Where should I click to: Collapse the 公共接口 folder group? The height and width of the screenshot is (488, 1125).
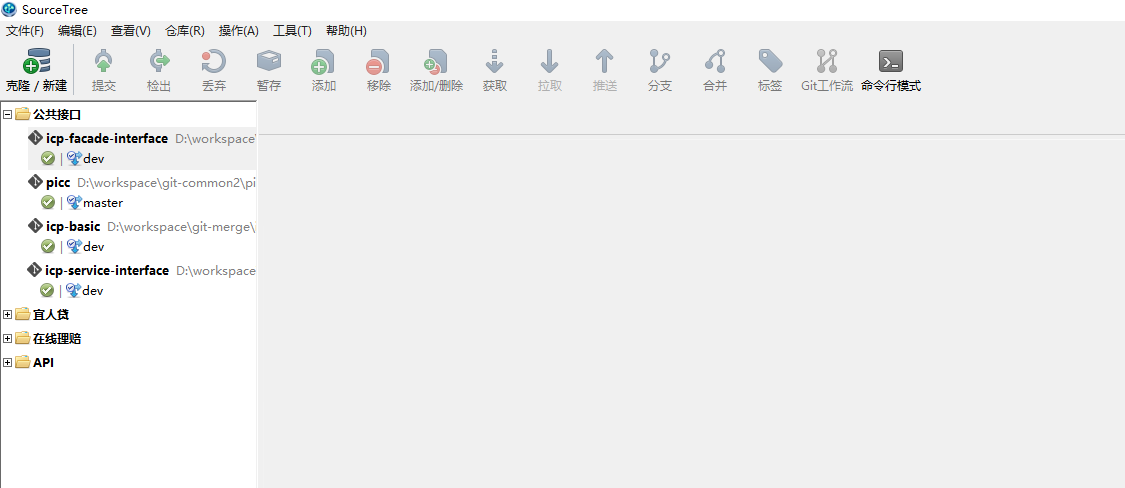click(7, 113)
